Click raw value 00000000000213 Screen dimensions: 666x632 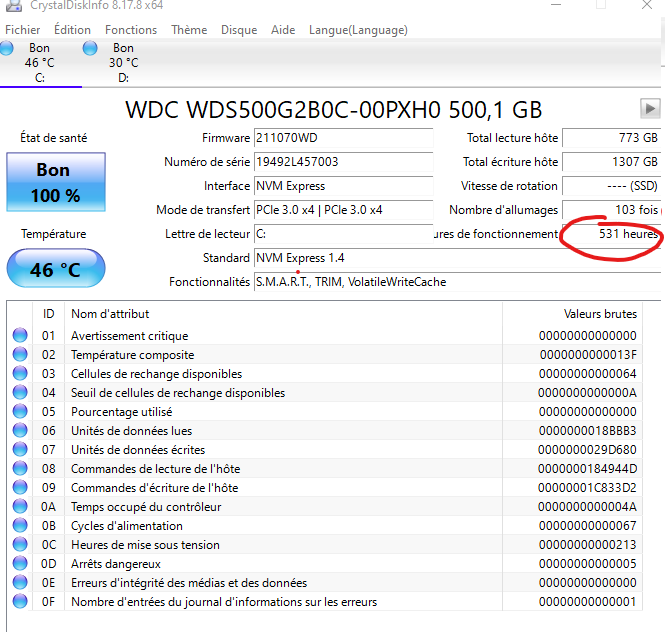pyautogui.click(x=588, y=545)
